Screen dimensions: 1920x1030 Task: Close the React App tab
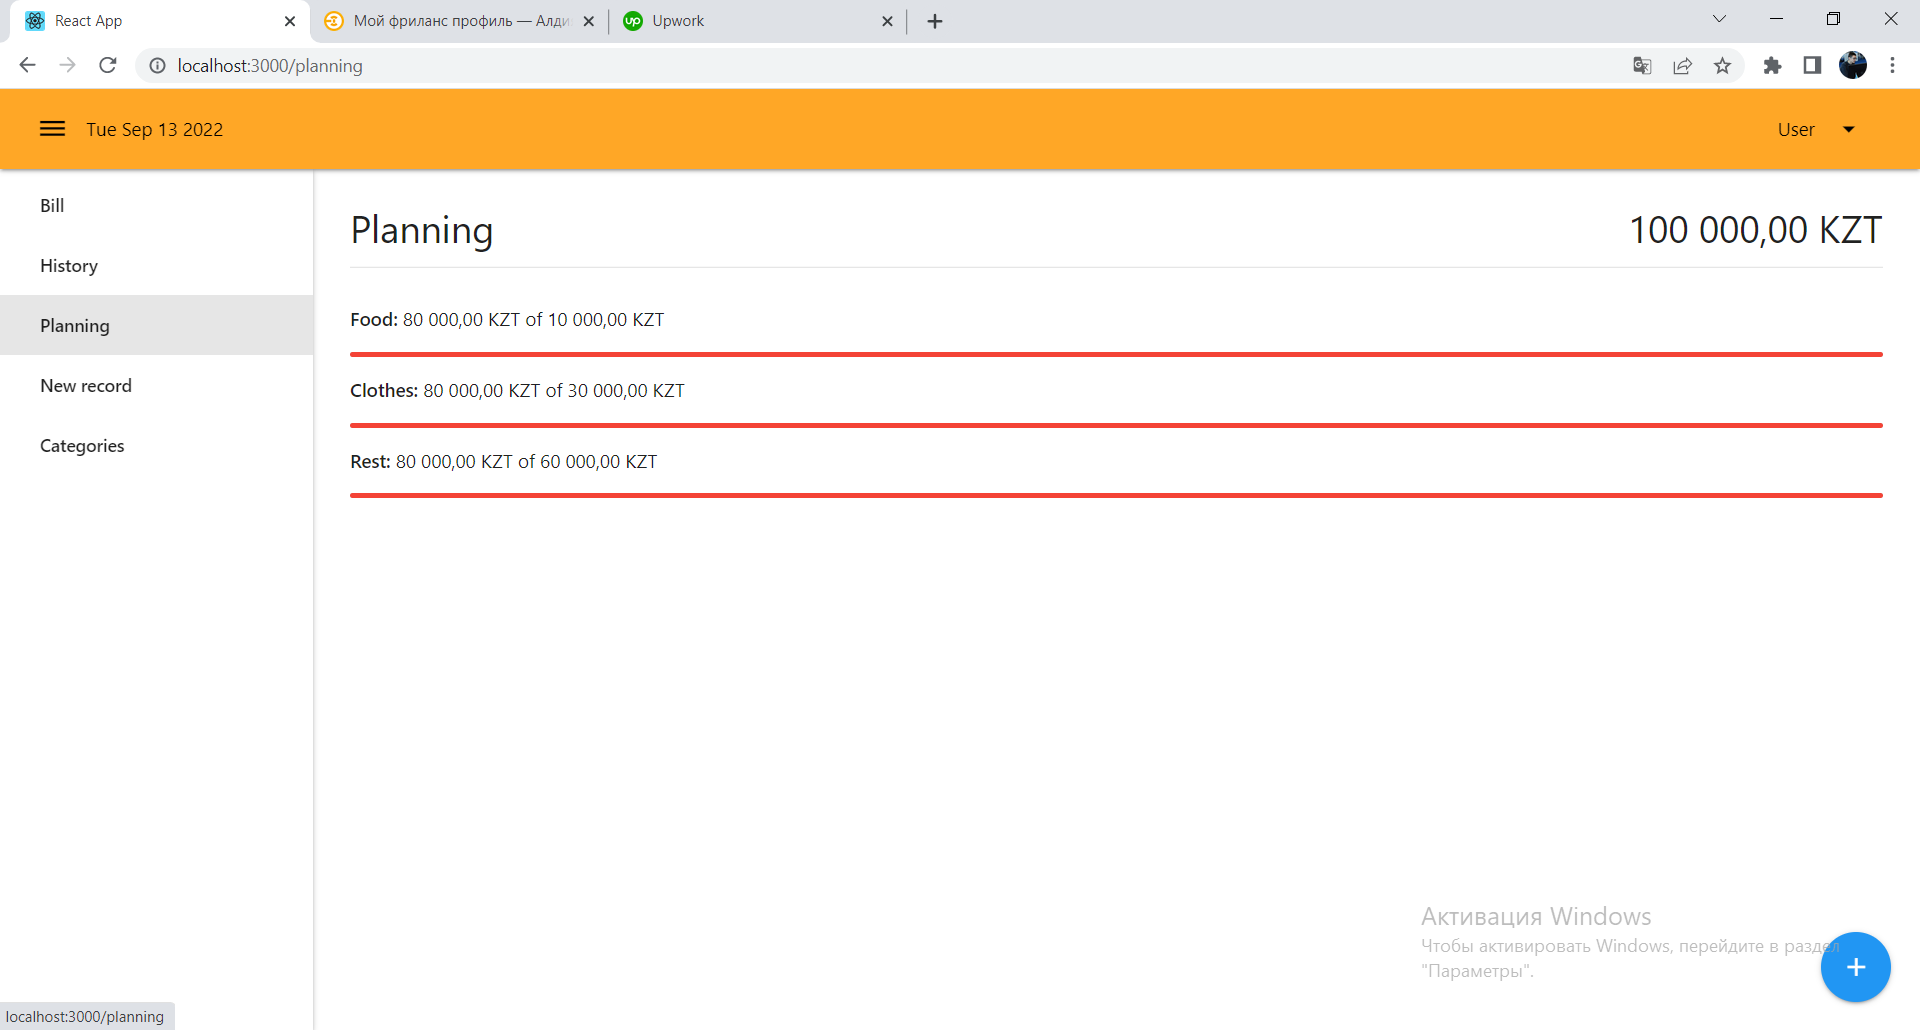[290, 21]
